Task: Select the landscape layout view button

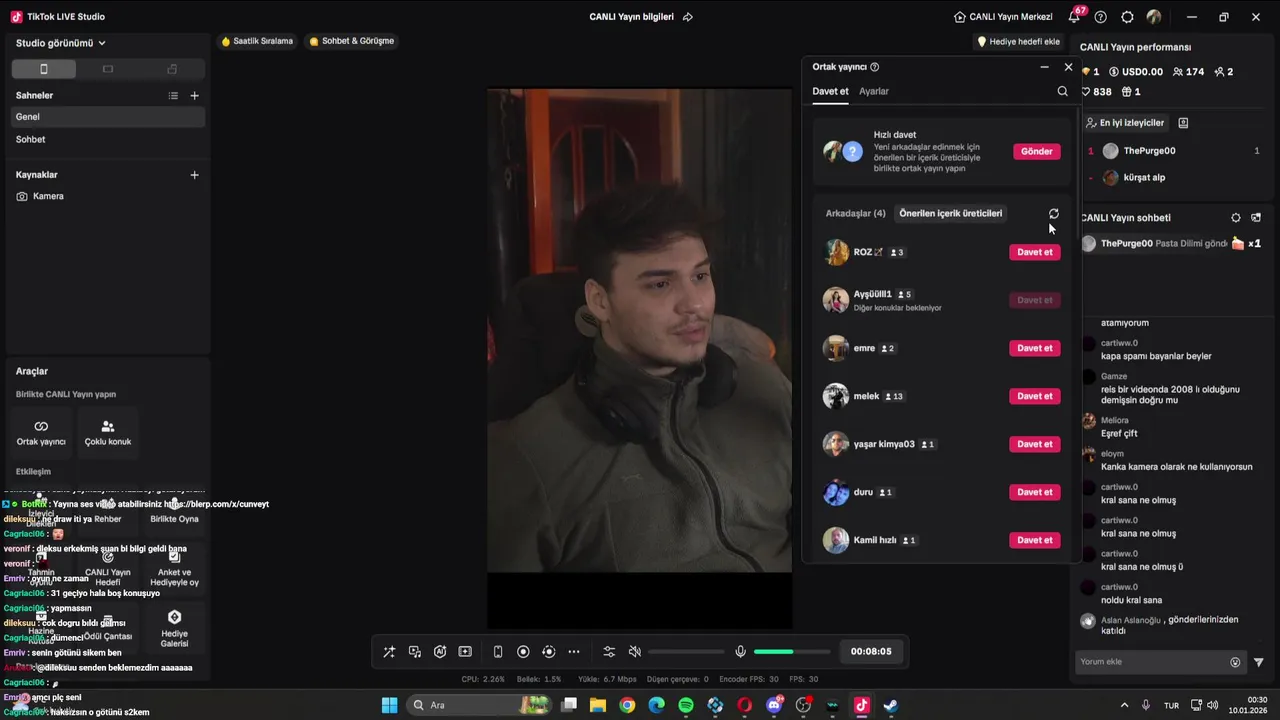Action: pos(108,69)
